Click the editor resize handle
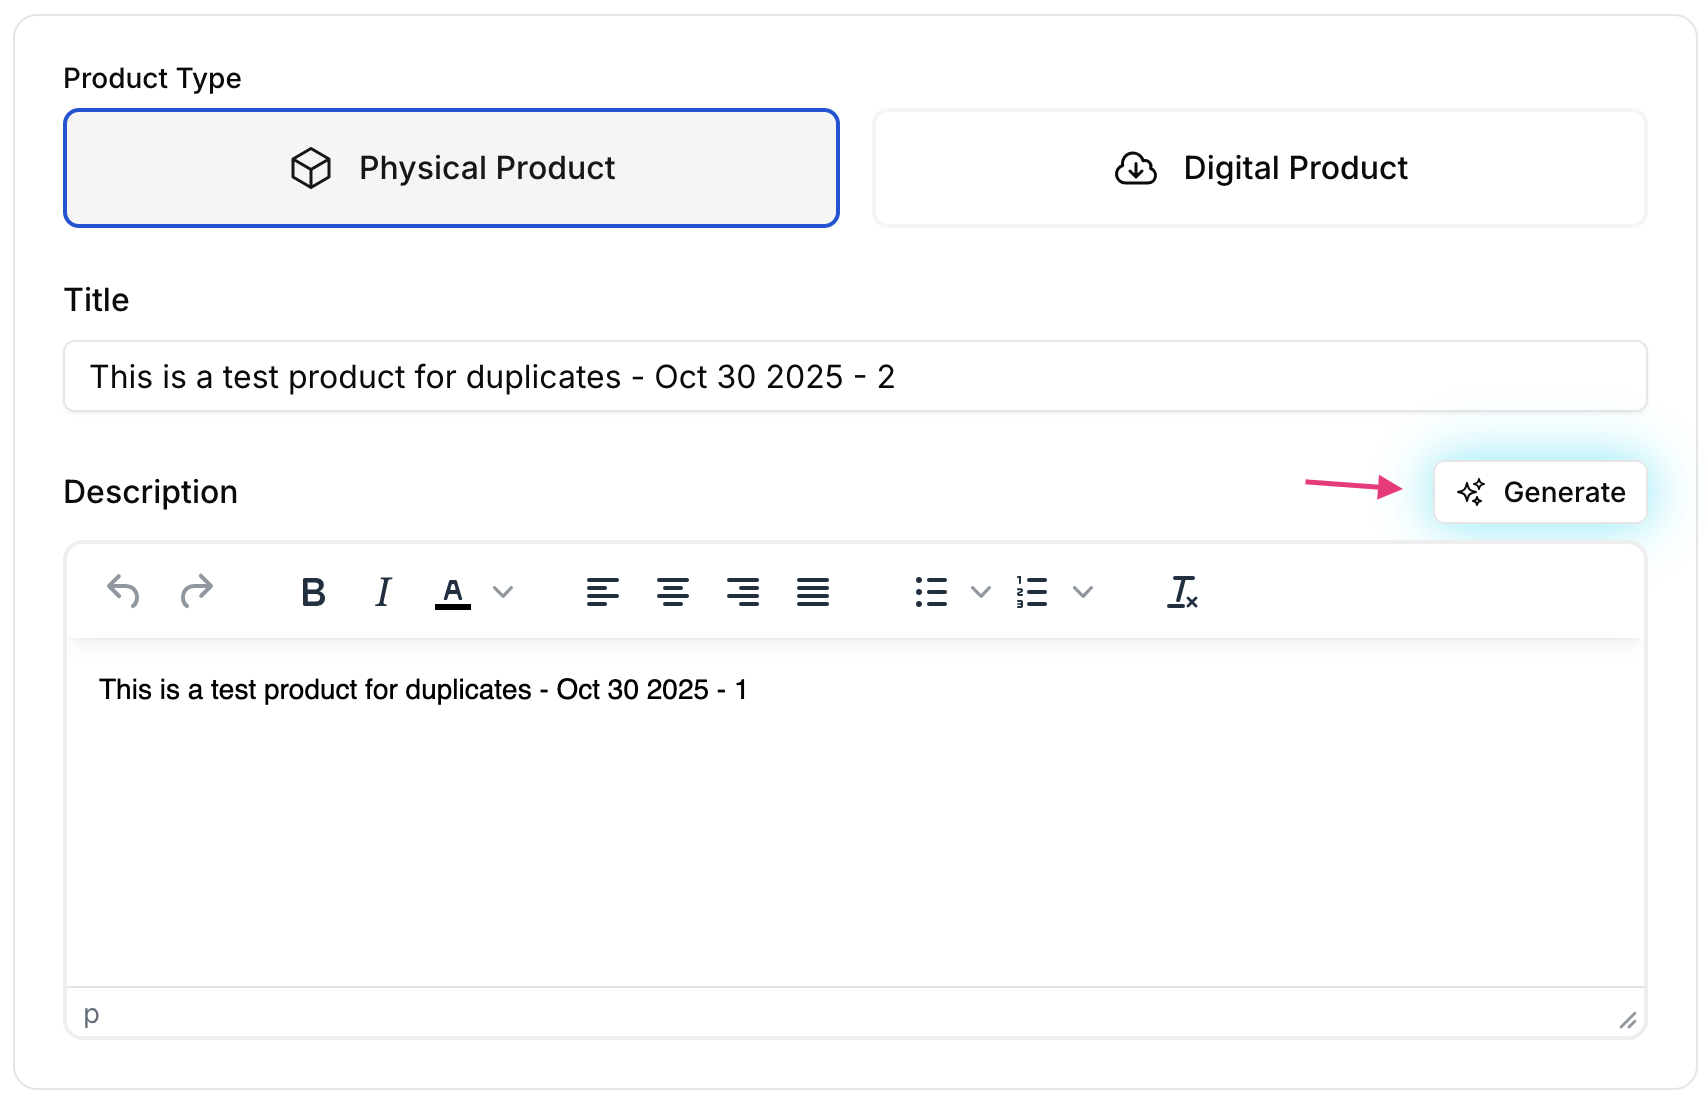1708x1102 pixels. (x=1627, y=1020)
